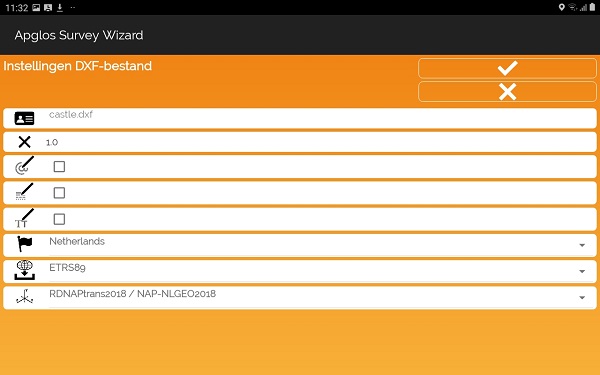The image size is (600, 375).
Task: Enable the checkbox beside the text pencil icon
Action: coord(59,219)
